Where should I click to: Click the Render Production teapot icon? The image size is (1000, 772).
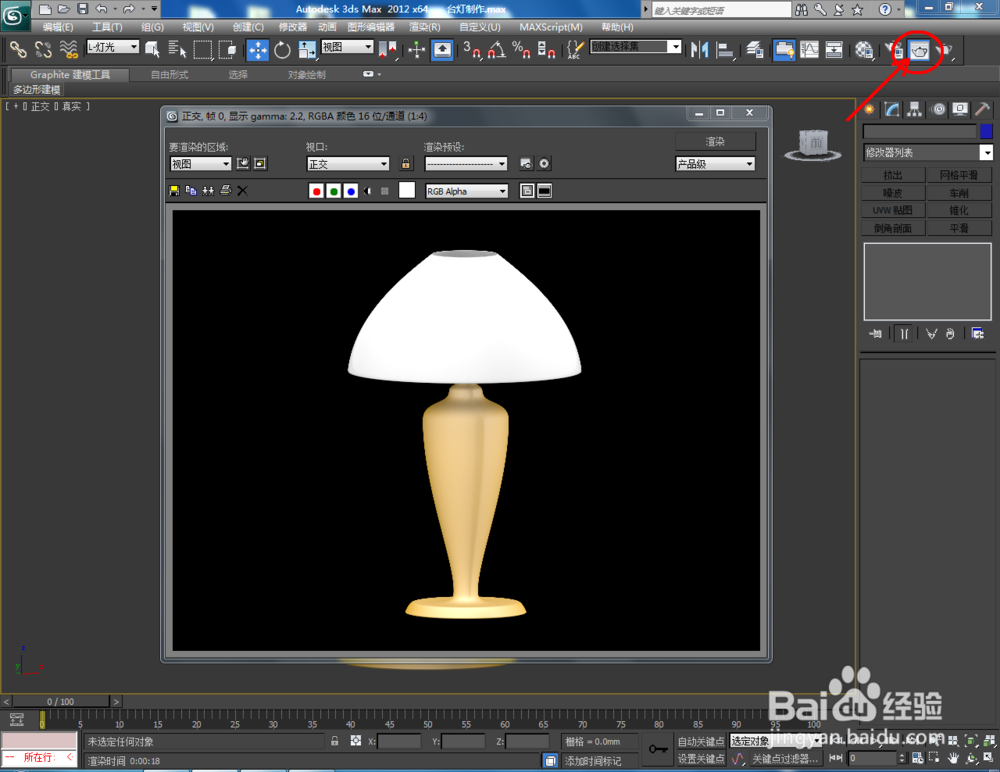[945, 49]
